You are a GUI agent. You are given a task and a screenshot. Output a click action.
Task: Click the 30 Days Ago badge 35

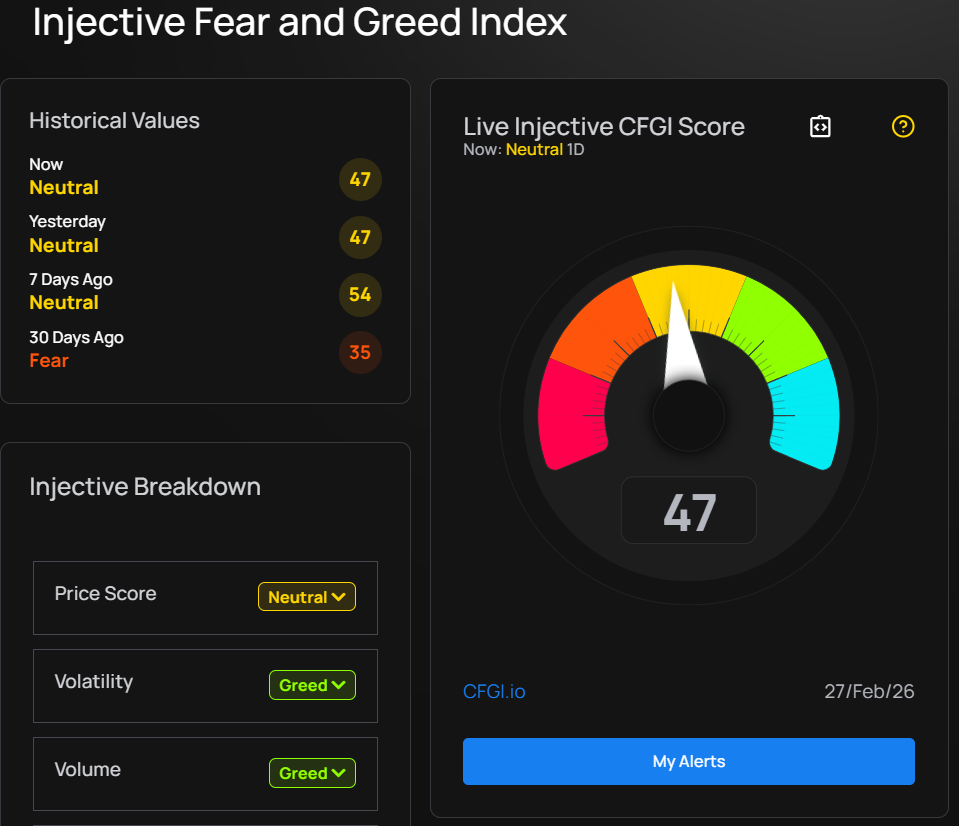pos(360,352)
